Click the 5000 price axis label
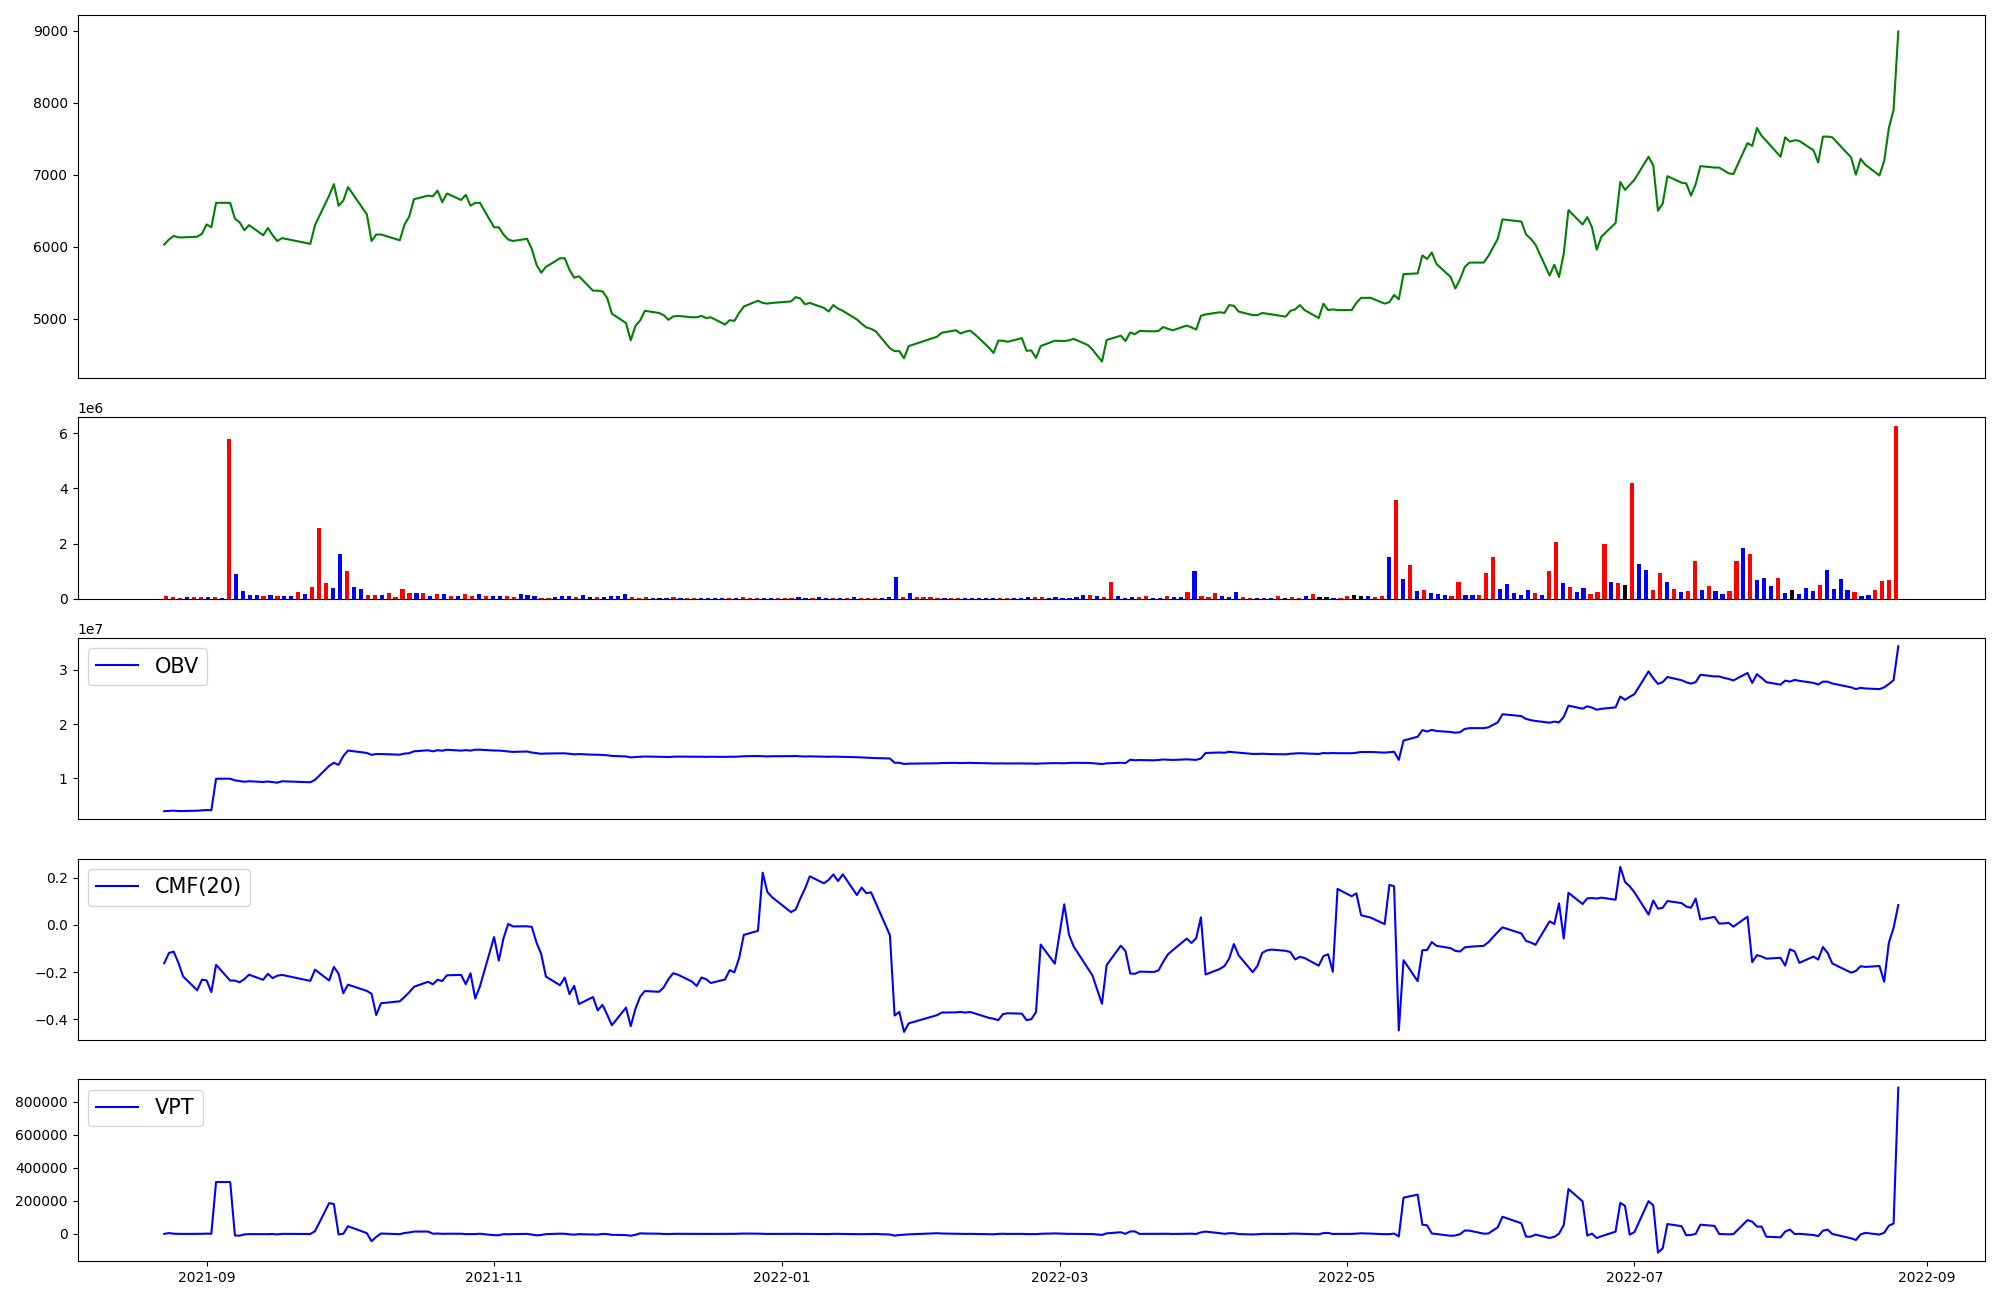This screenshot has height=1300, width=2000. [50, 319]
